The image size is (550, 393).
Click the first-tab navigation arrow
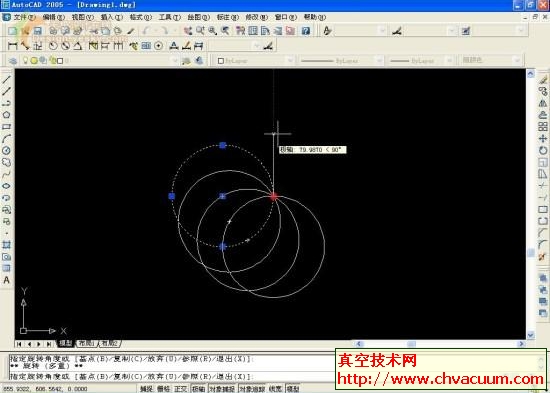(19, 344)
